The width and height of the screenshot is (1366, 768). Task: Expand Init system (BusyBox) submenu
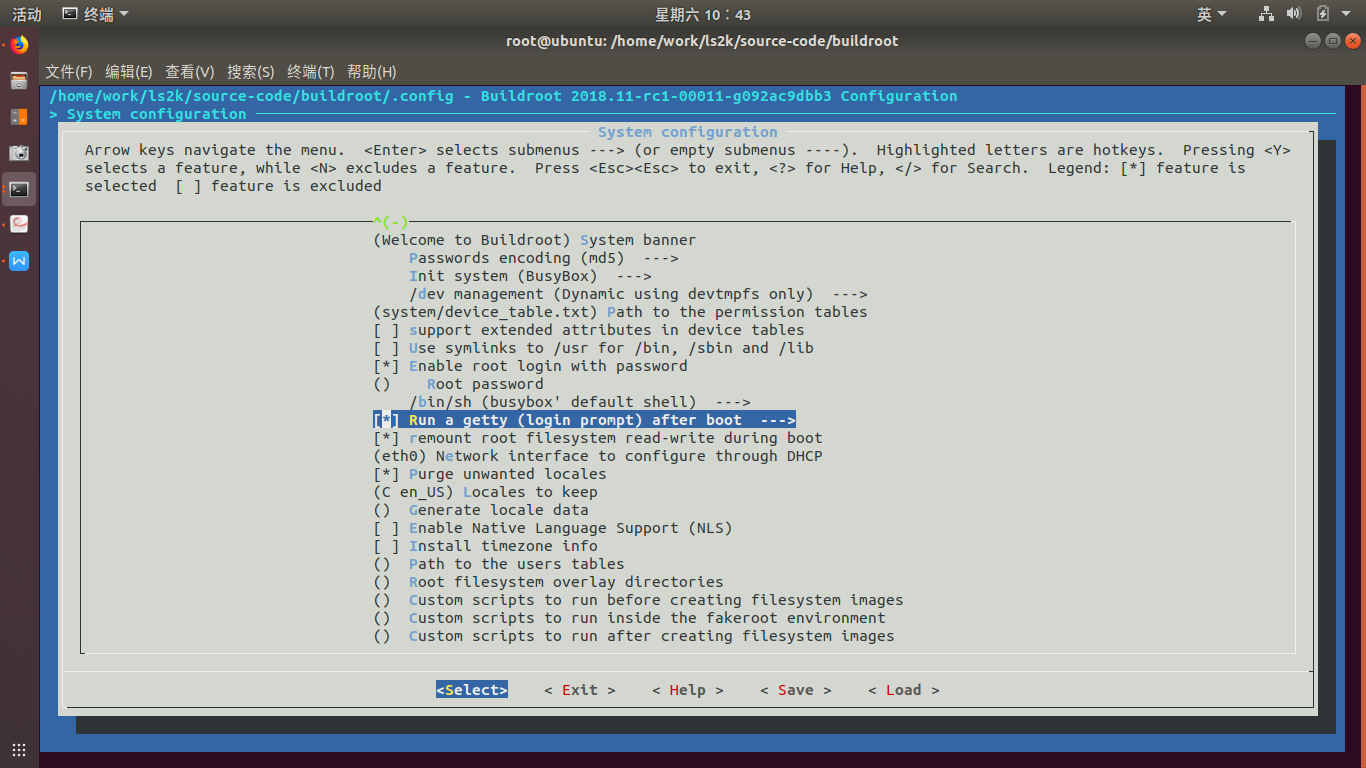(x=530, y=276)
